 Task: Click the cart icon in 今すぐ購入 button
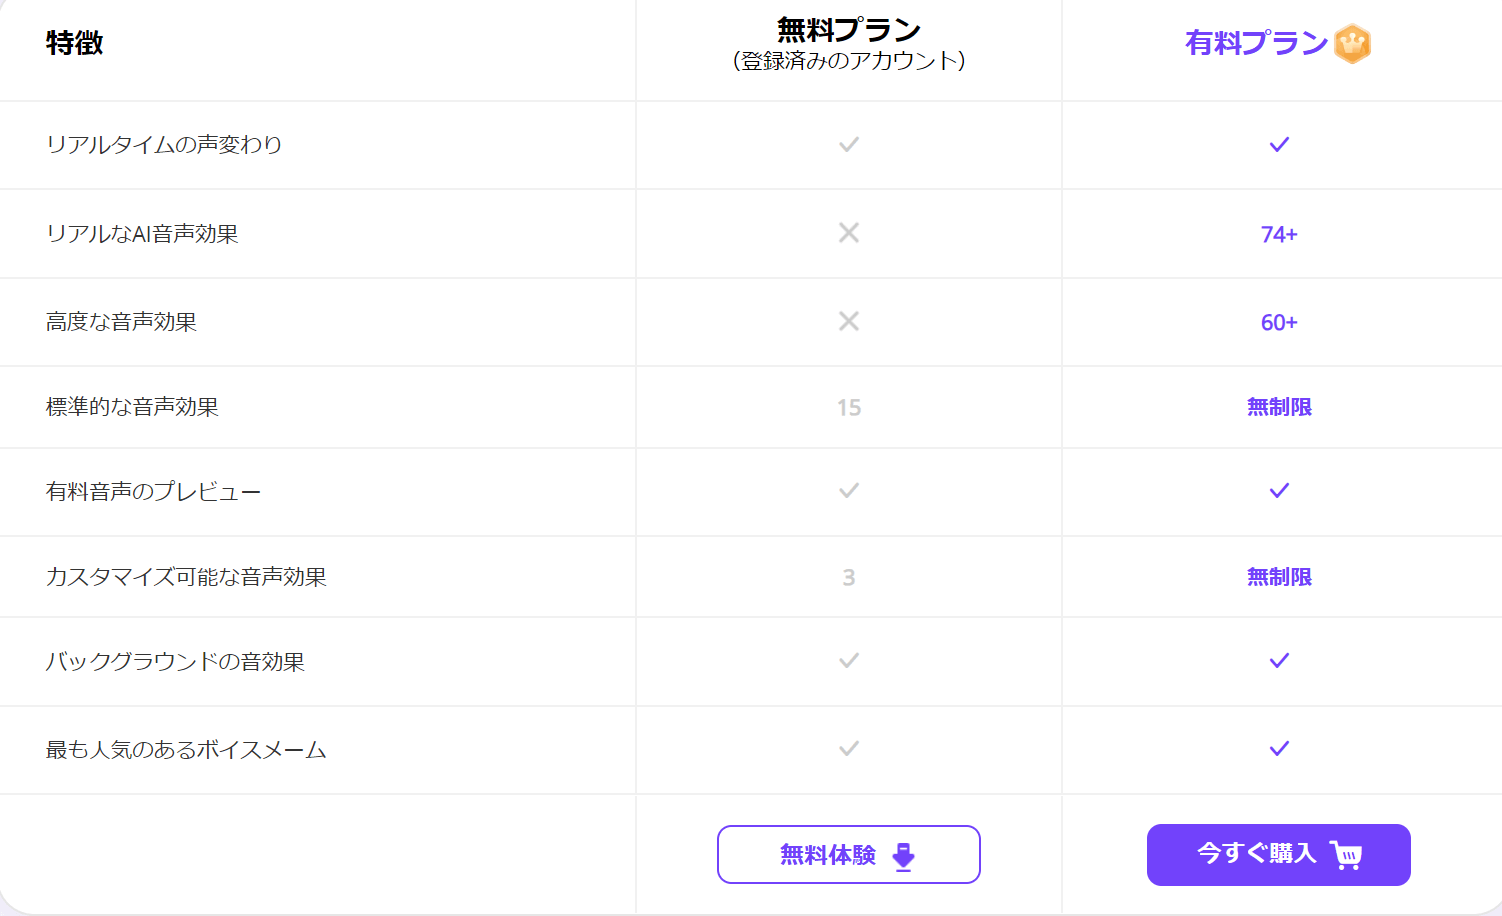pos(1346,855)
